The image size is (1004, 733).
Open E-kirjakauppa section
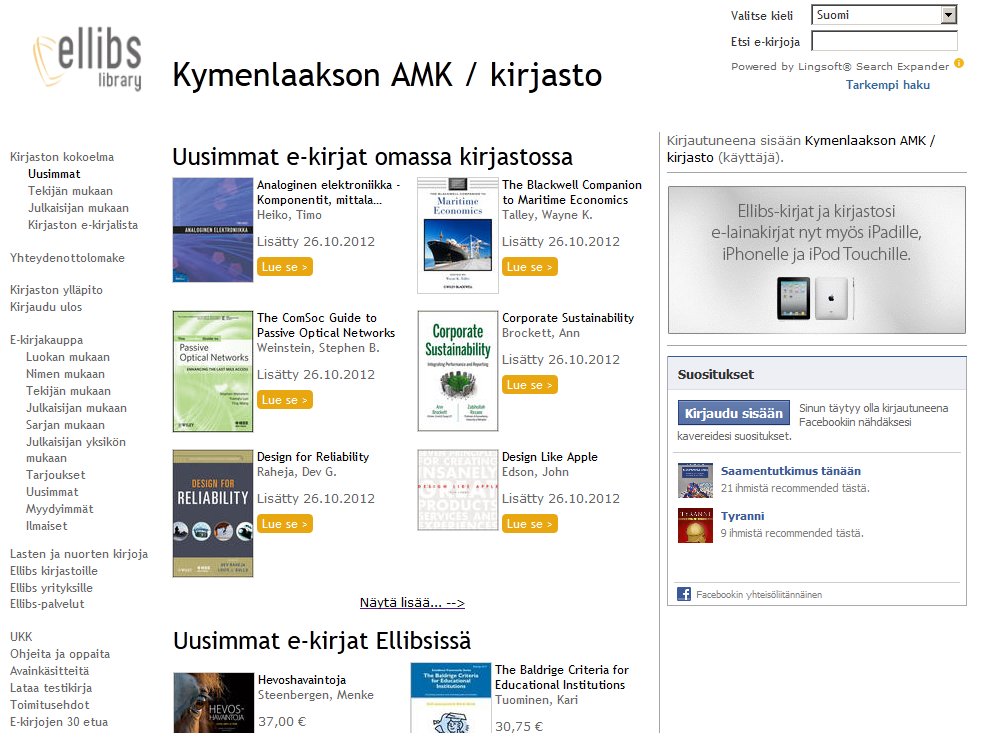pyautogui.click(x=47, y=340)
